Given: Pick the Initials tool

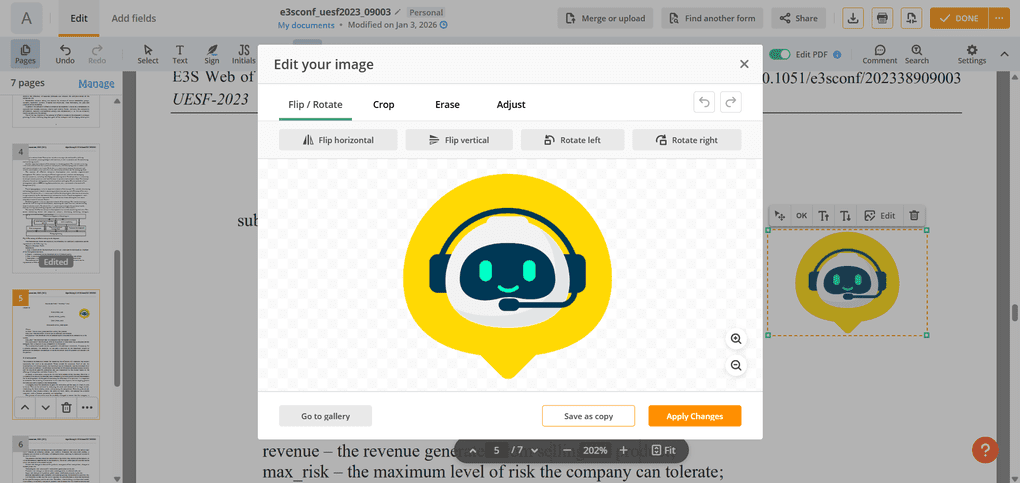Looking at the screenshot, I should 244,54.
